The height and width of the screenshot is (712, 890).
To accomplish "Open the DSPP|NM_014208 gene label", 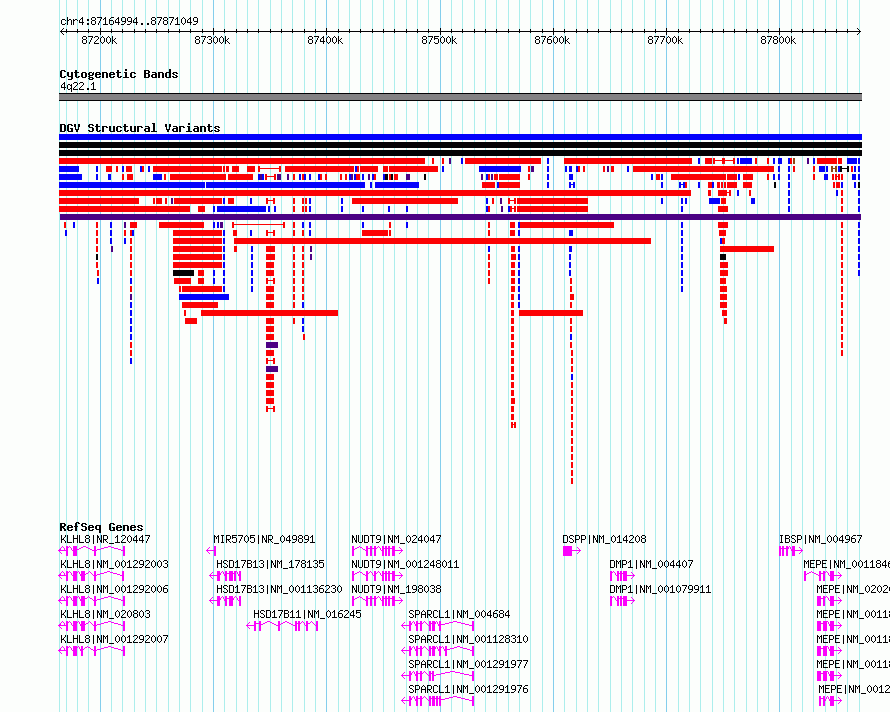I will pyautogui.click(x=604, y=539).
